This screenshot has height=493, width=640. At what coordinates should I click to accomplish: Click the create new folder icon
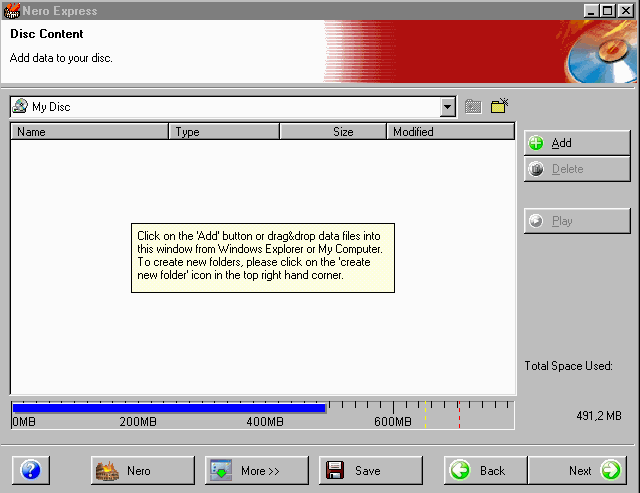(x=500, y=106)
